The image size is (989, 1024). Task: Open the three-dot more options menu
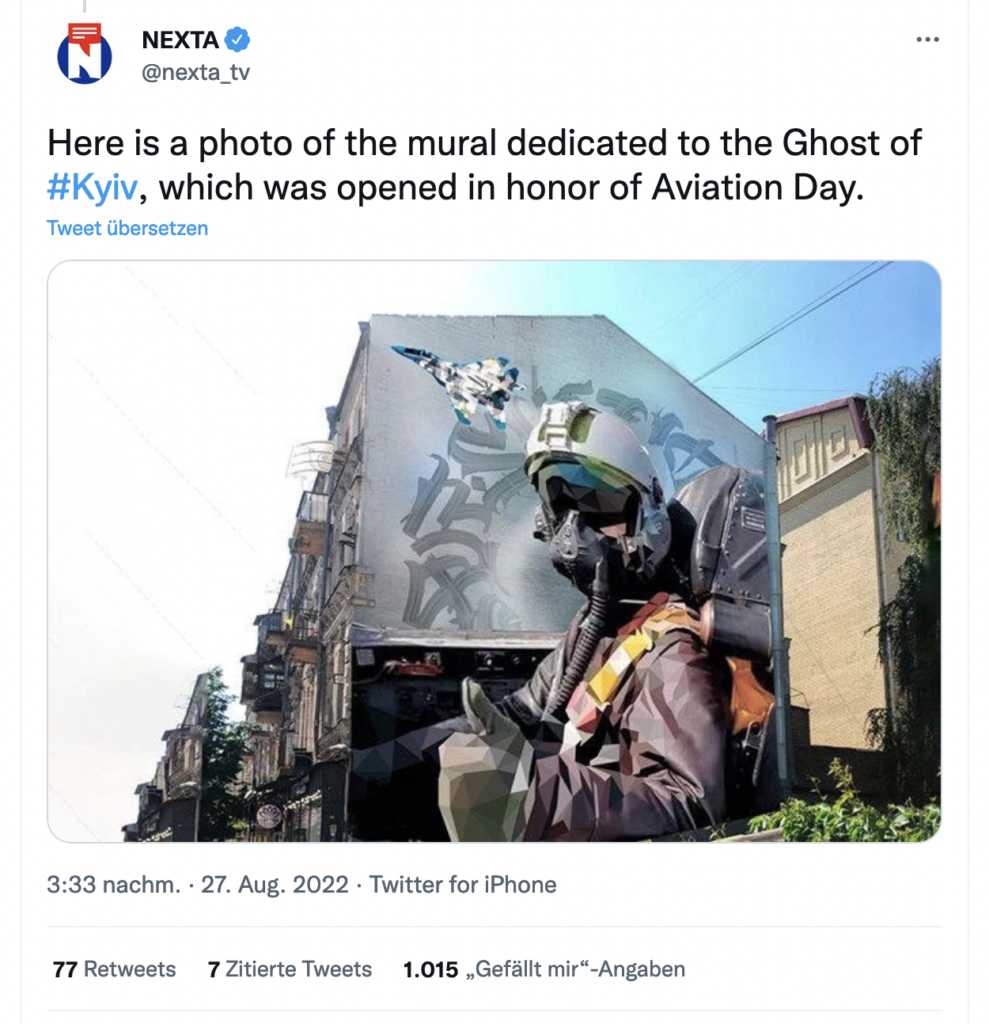click(928, 40)
